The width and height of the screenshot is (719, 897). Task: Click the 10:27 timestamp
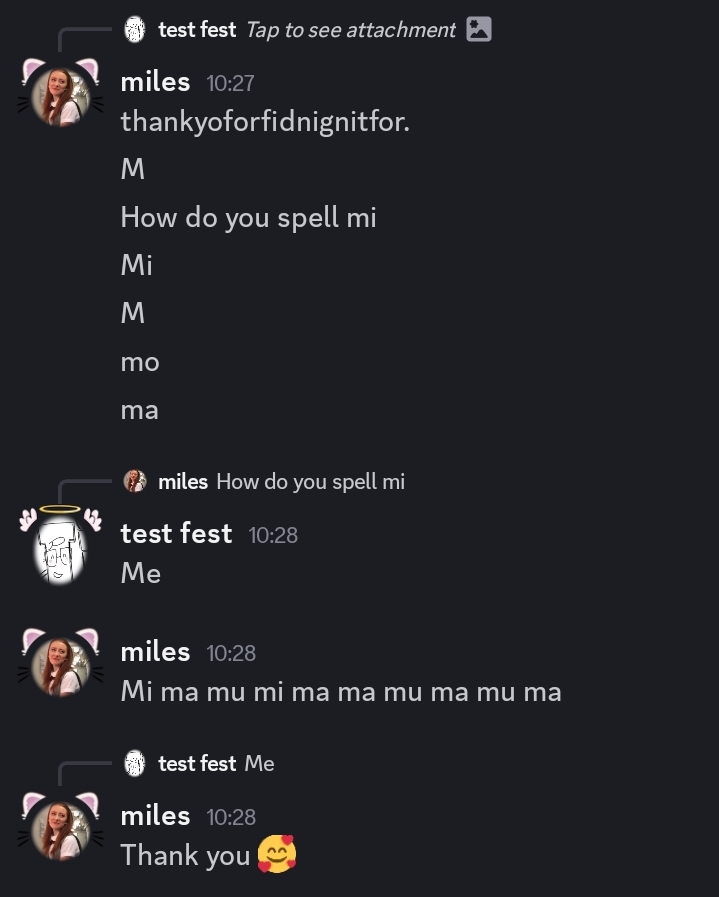pos(231,84)
